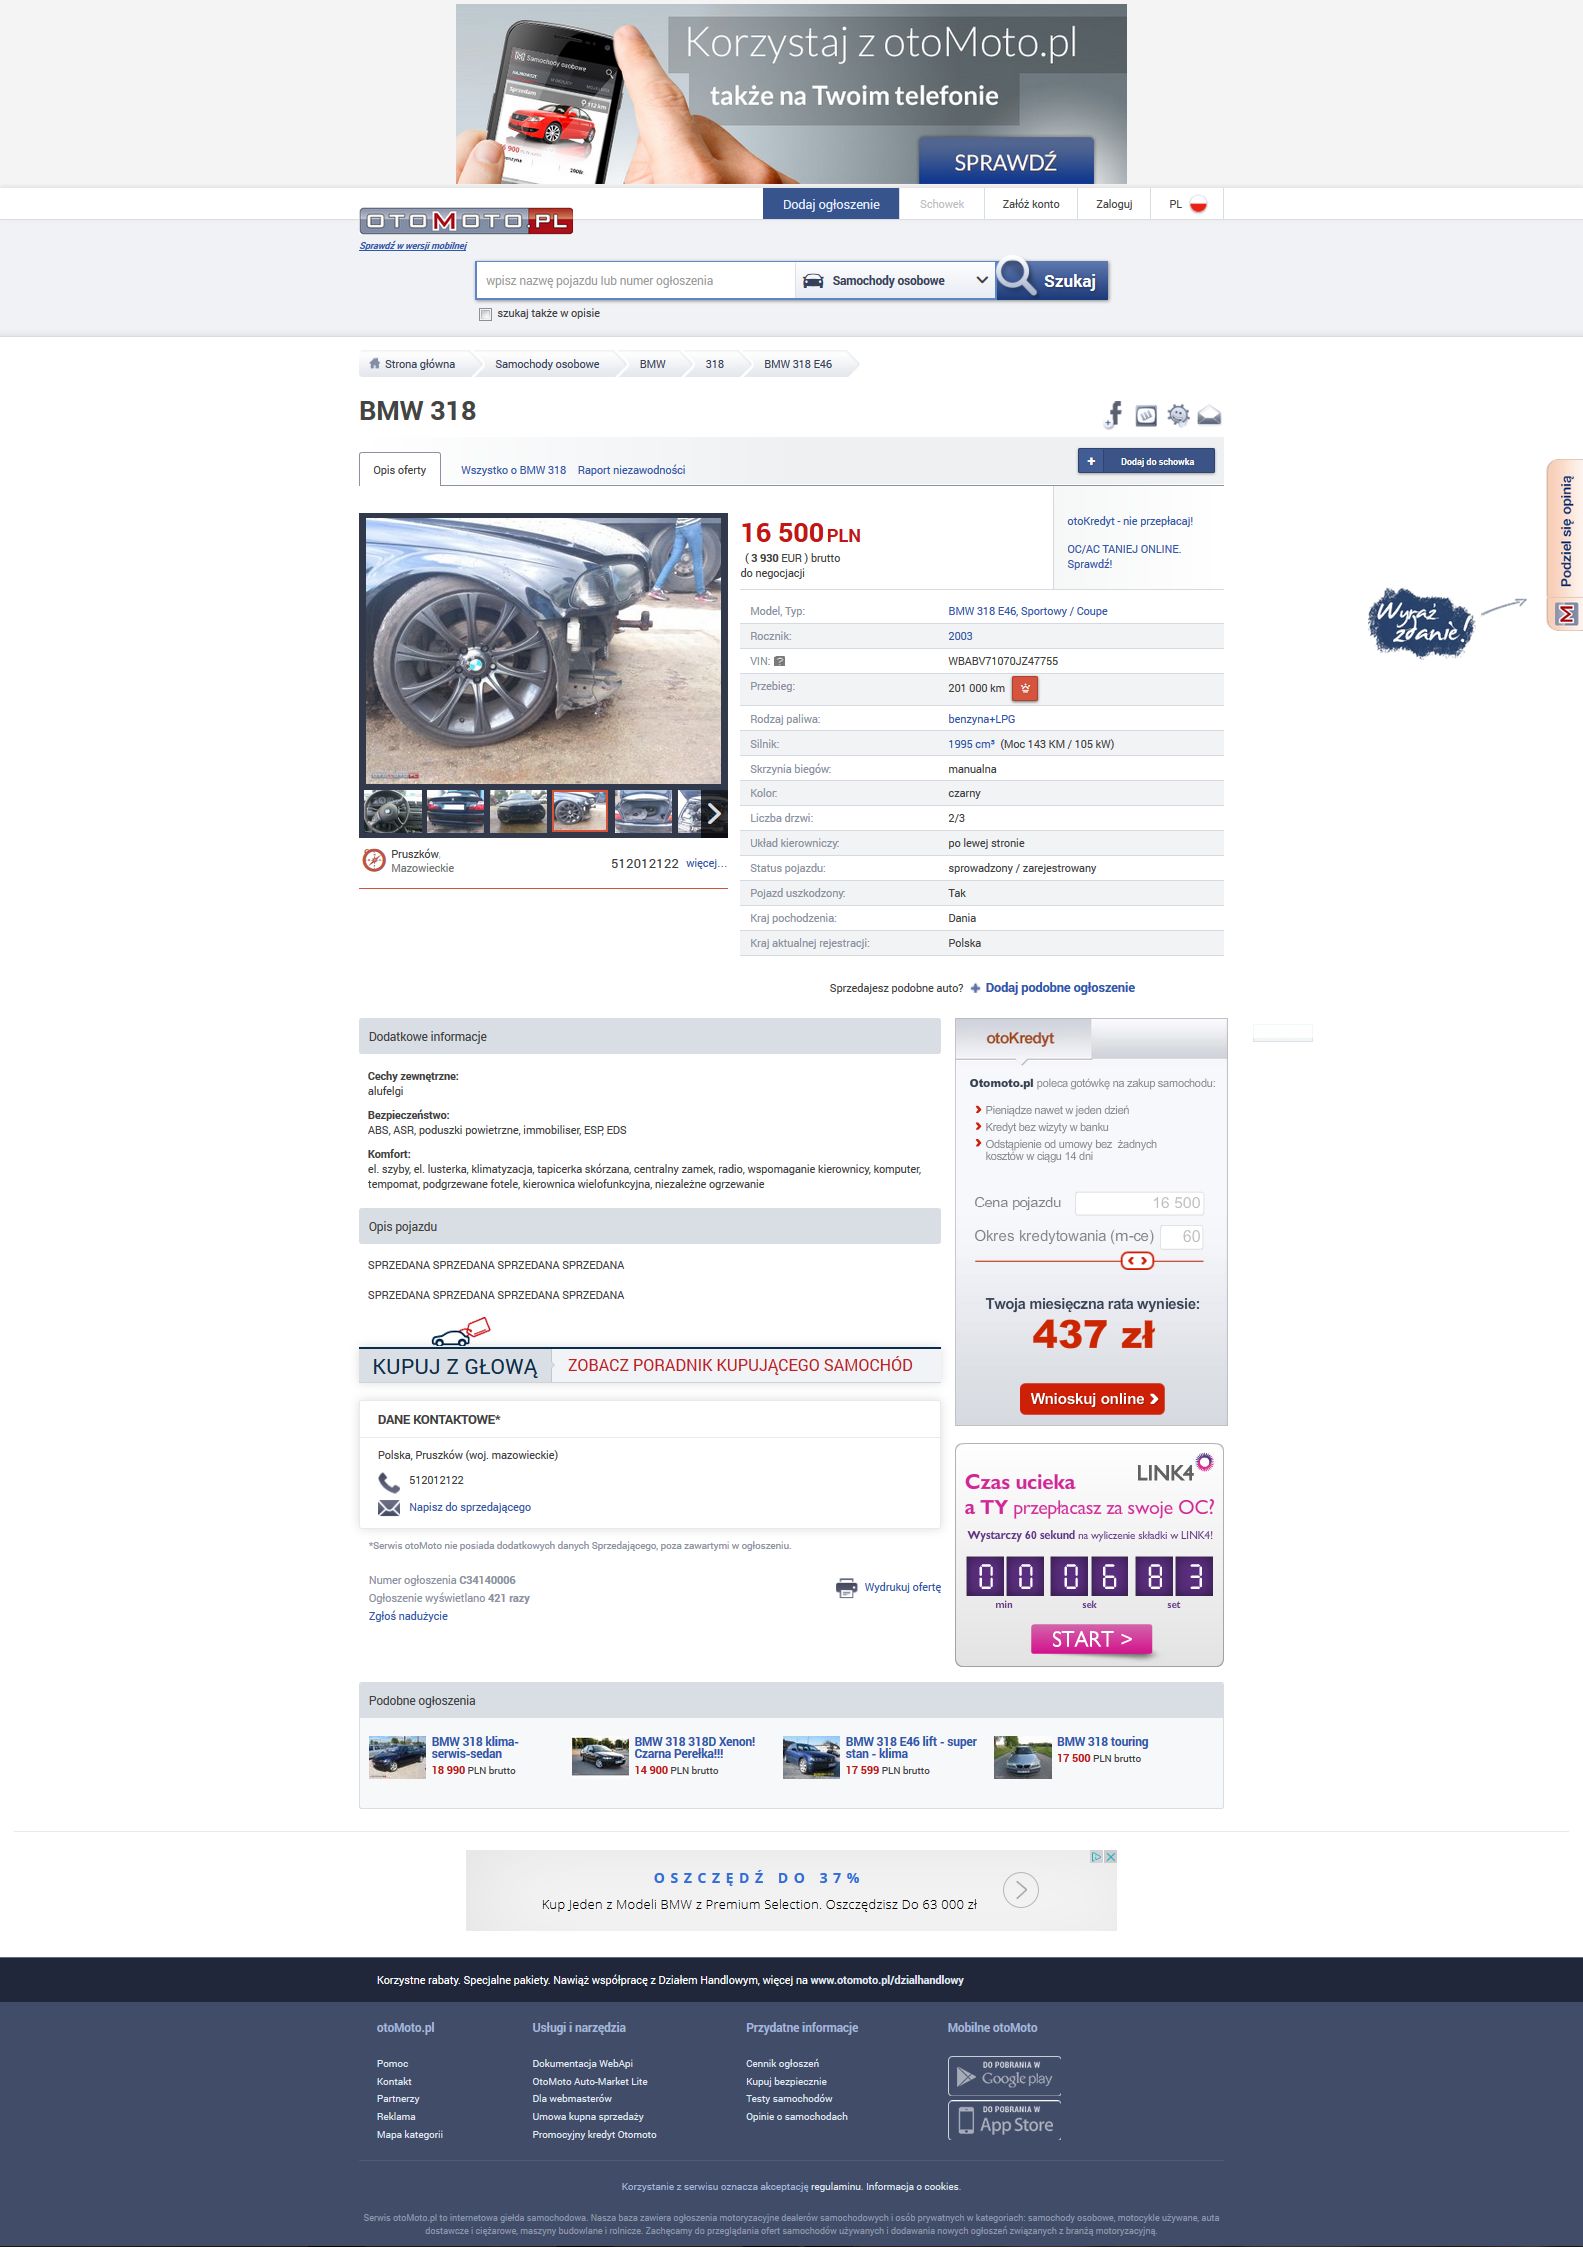Screen dimensions: 1583x2247
Task: Open the Samochody osobowe category dropdown
Action: click(x=896, y=281)
